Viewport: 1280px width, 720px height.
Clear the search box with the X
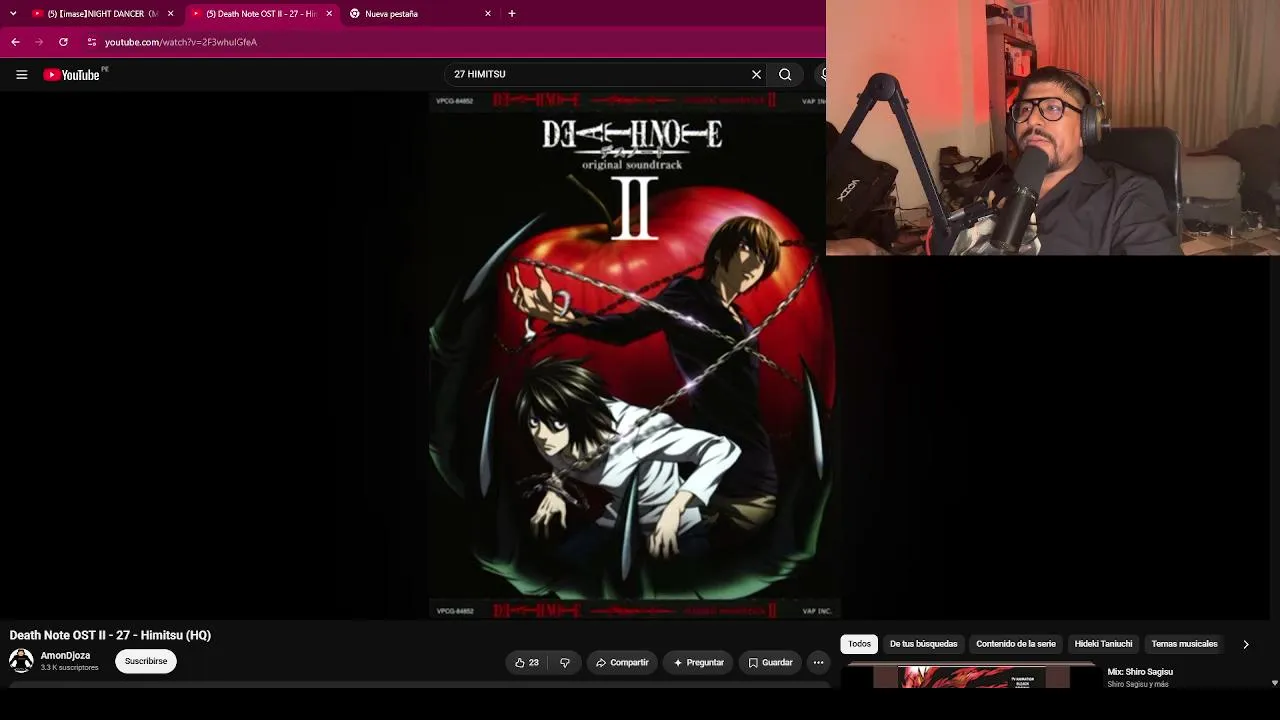pos(756,74)
